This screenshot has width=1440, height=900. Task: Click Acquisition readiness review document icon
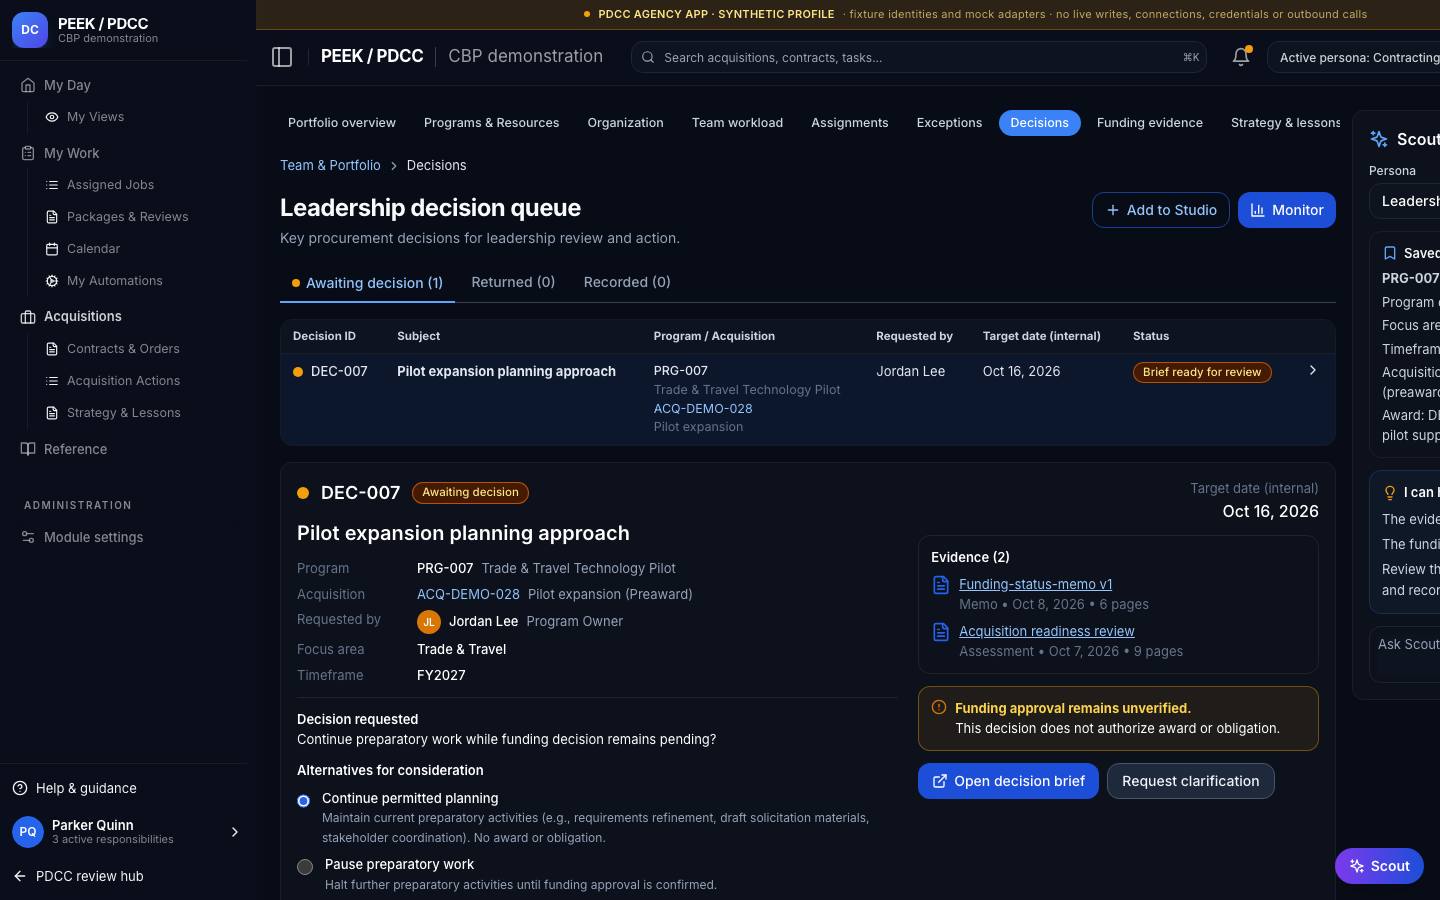(x=941, y=632)
